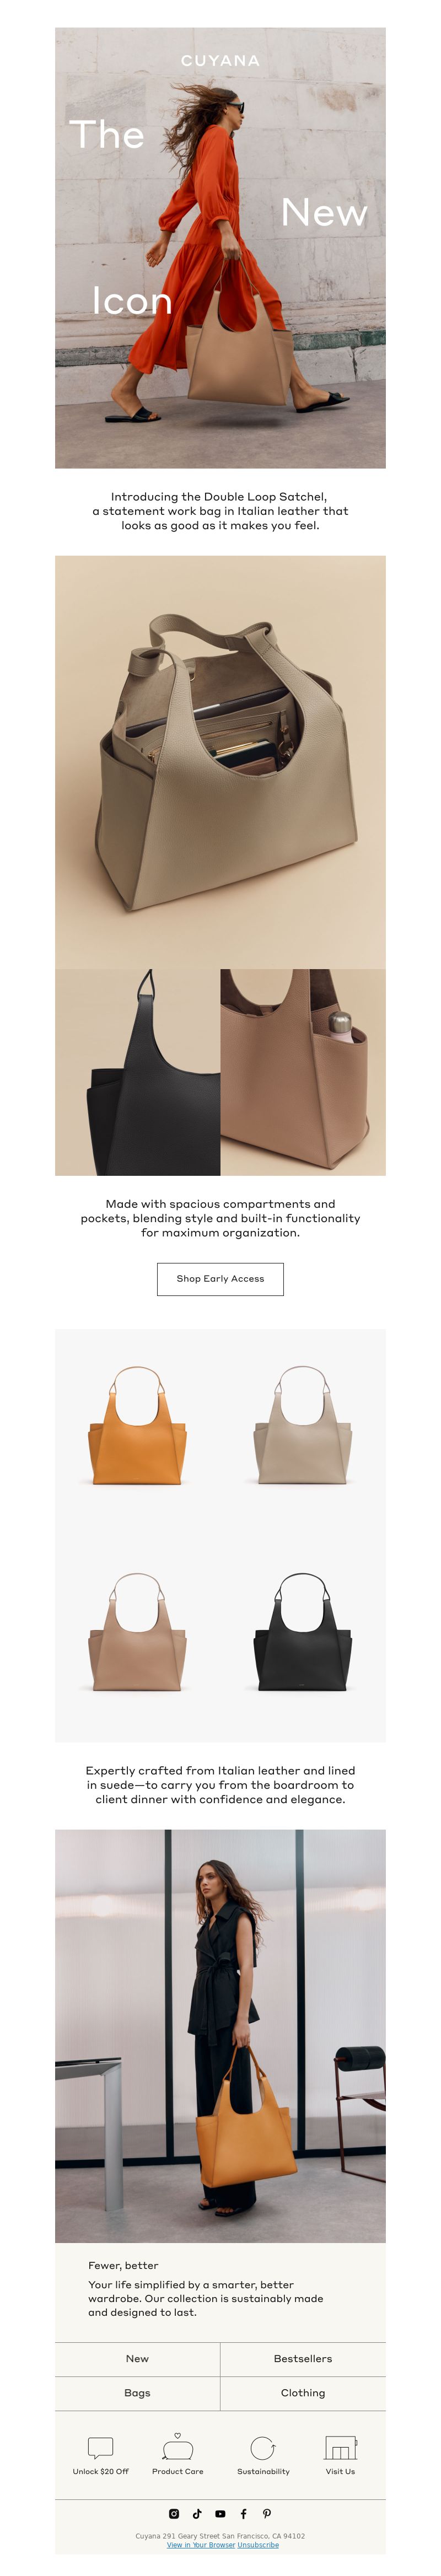Open the Facebook social icon
The height and width of the screenshot is (2576, 441).
pos(243,2513)
